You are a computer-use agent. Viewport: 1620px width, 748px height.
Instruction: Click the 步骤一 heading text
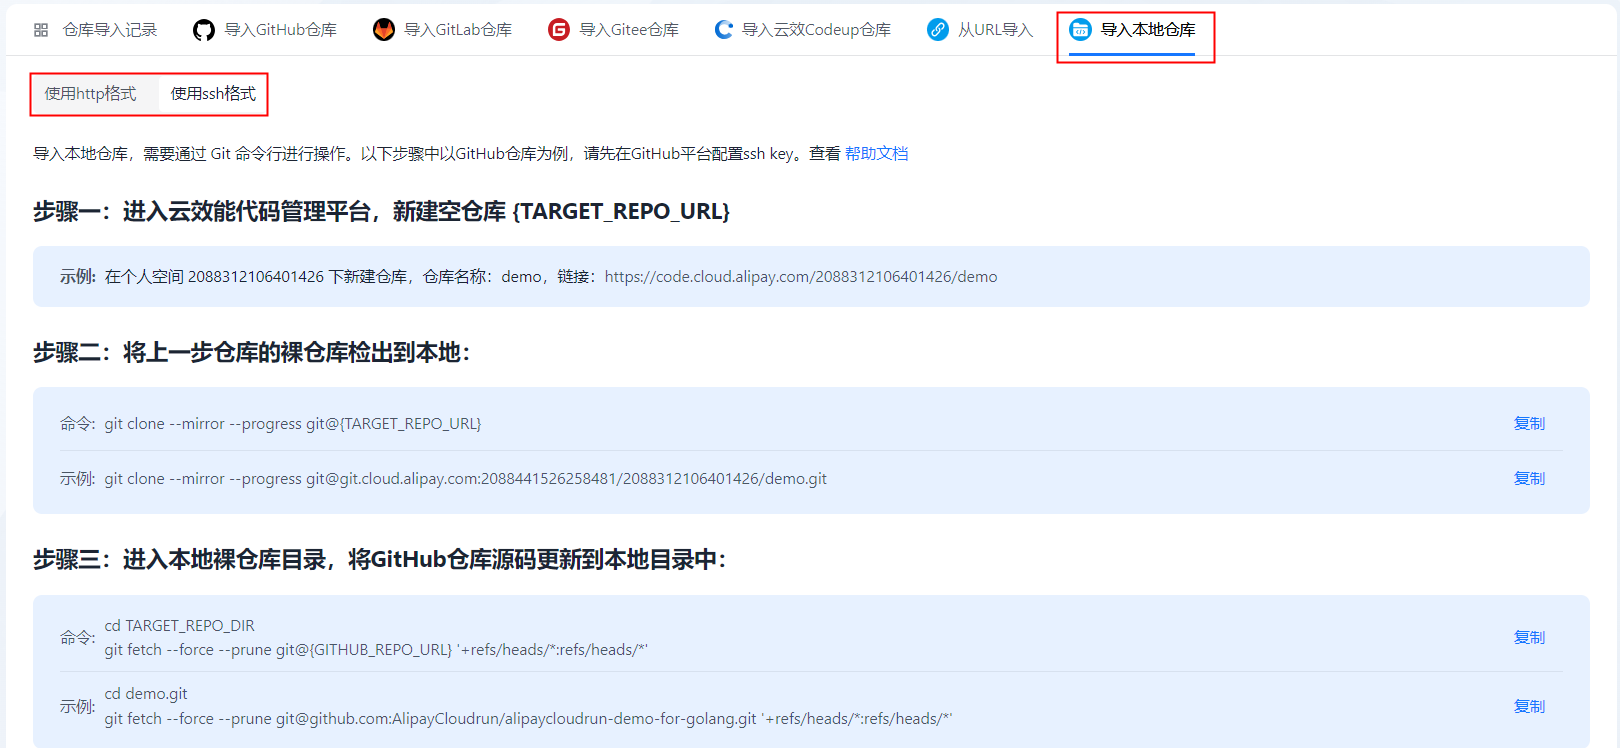382,212
